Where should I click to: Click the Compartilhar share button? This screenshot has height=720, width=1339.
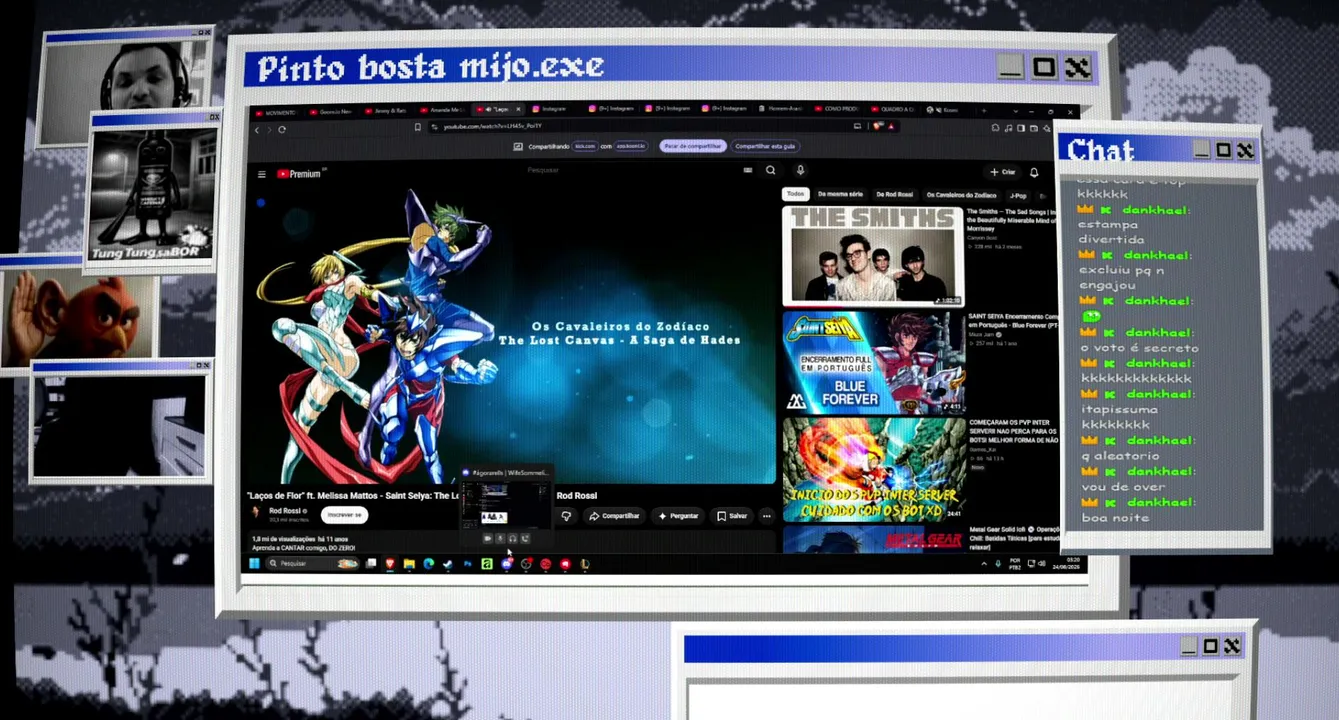coord(614,516)
